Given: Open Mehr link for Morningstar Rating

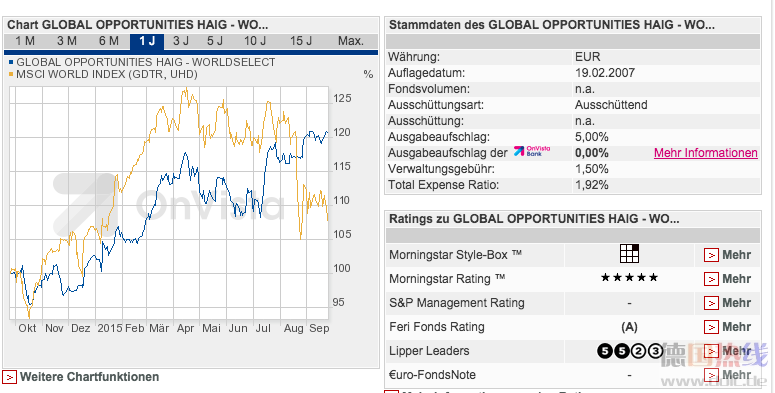Looking at the screenshot, I should click(x=736, y=279).
